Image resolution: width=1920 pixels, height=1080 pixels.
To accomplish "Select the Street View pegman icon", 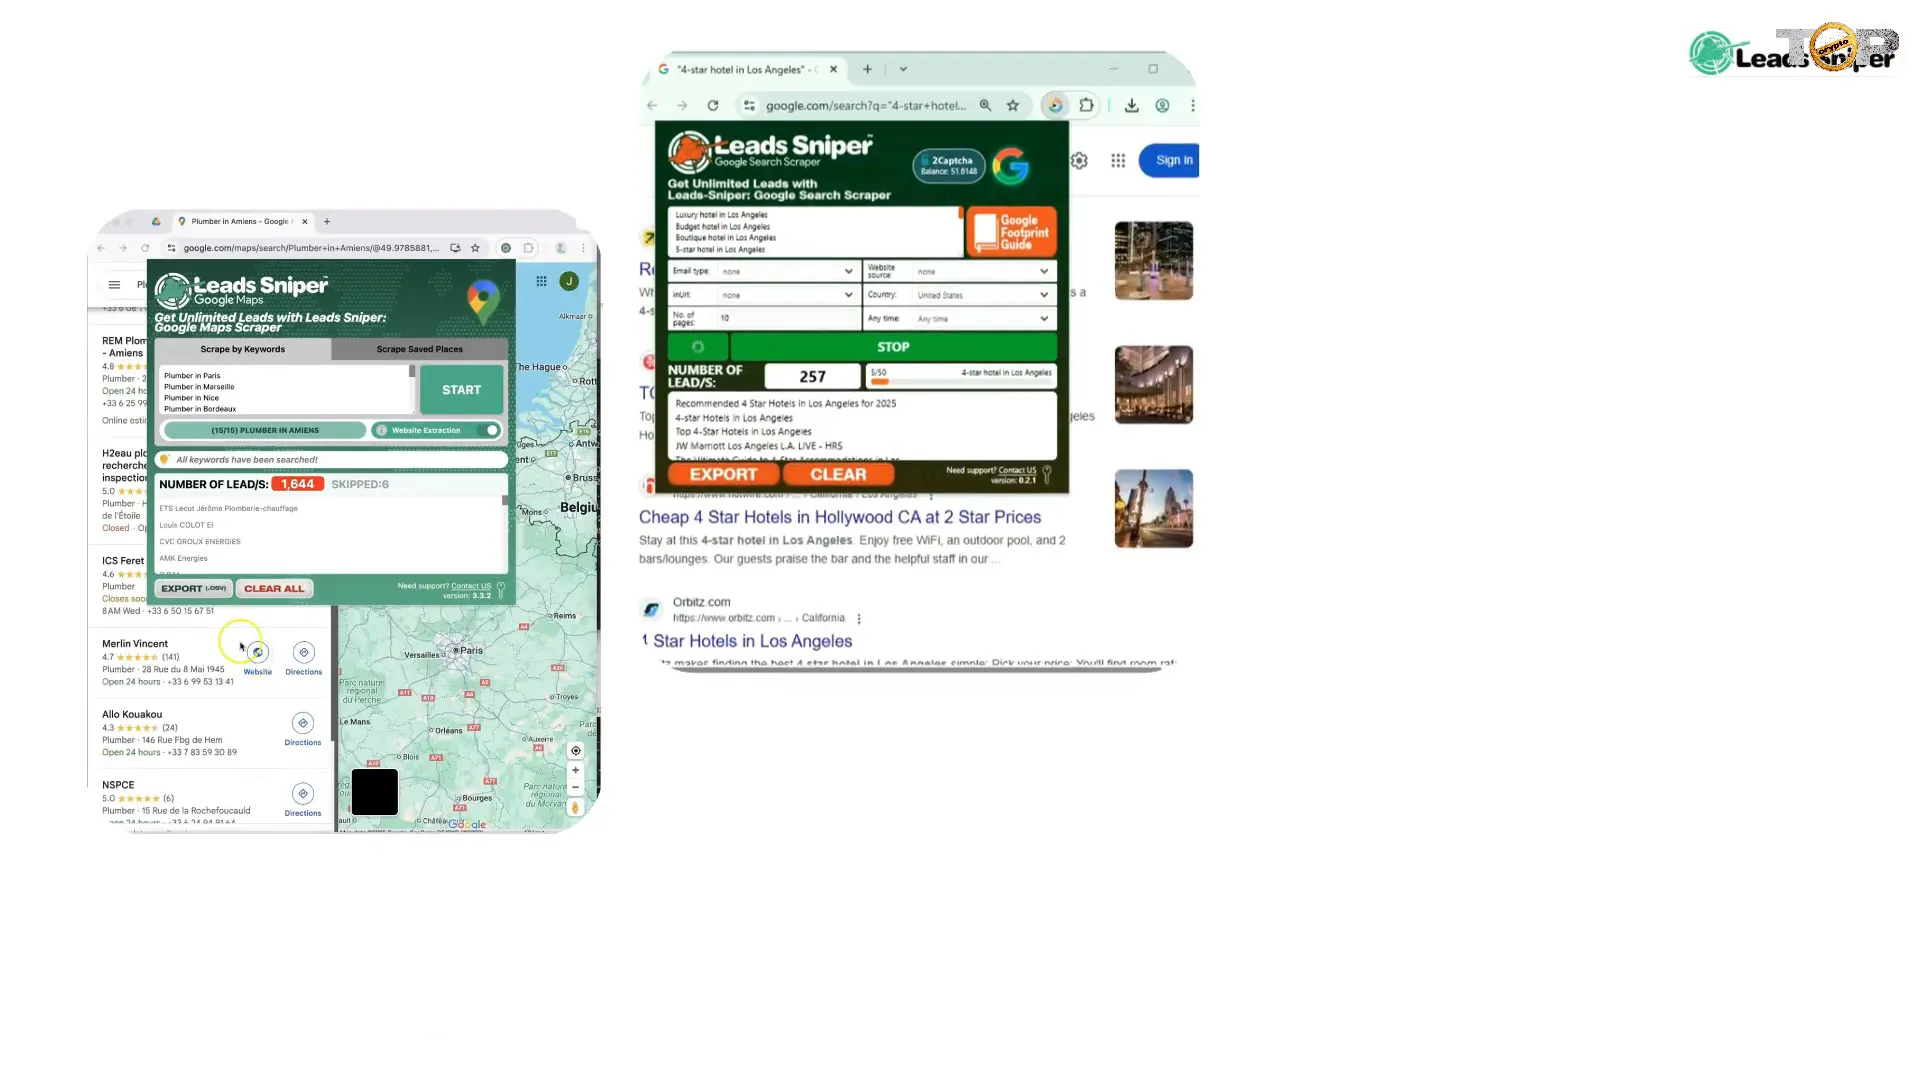I will pos(575,808).
